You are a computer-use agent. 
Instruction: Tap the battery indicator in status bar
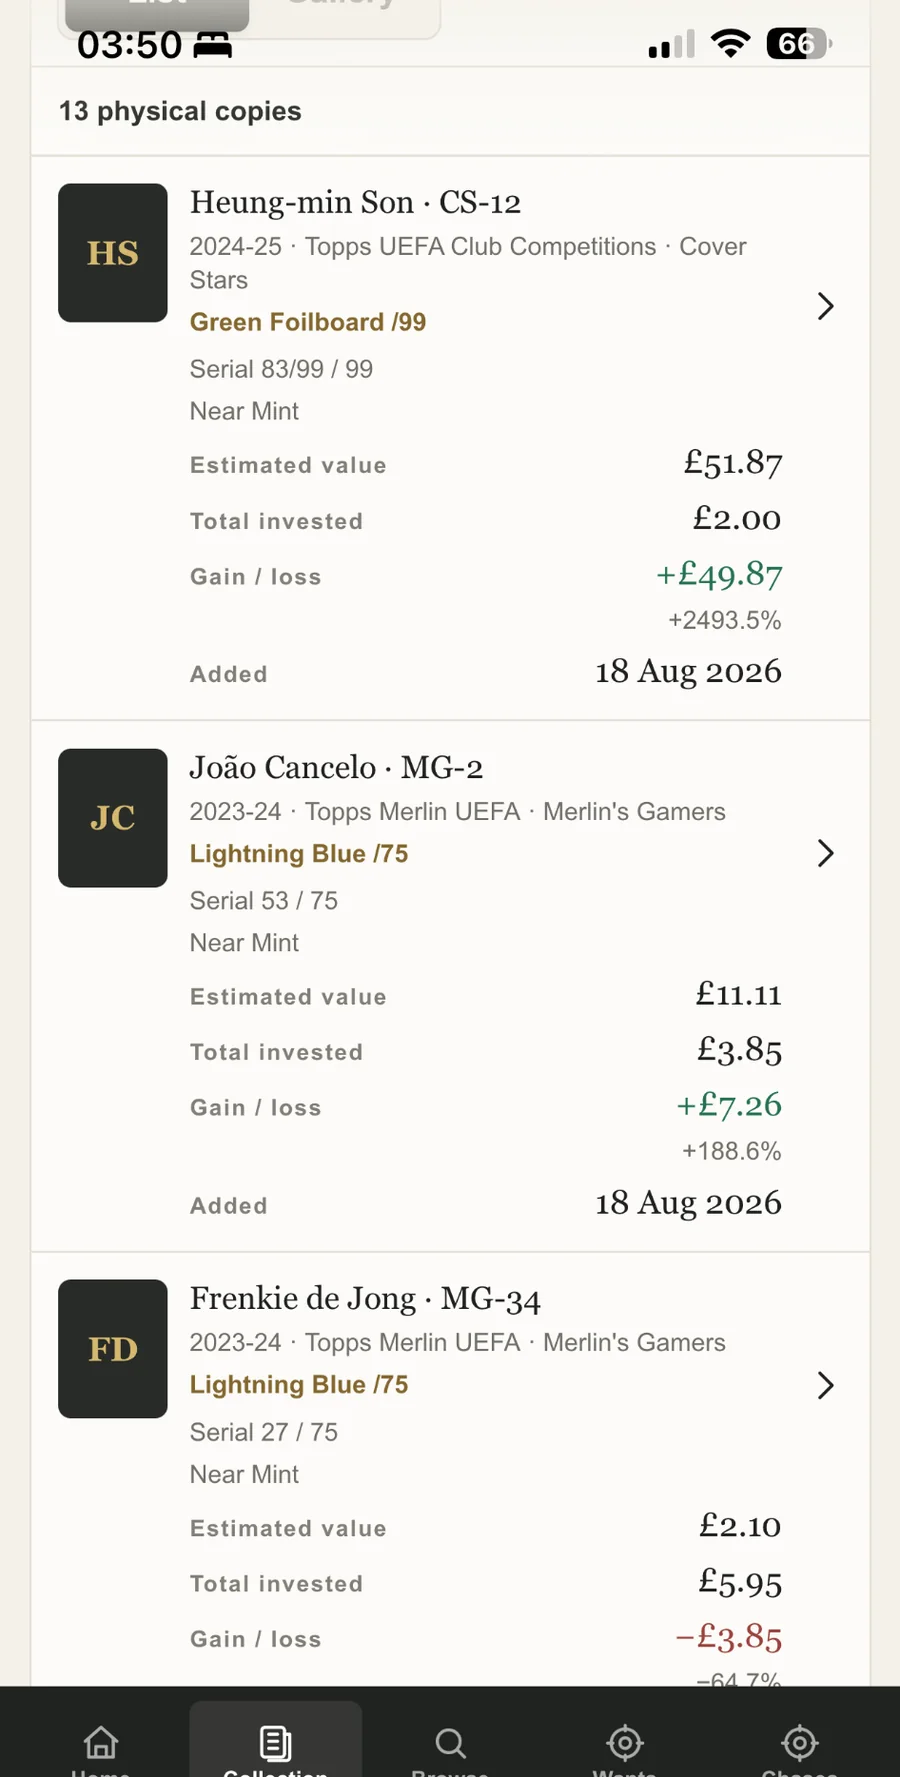pos(799,44)
